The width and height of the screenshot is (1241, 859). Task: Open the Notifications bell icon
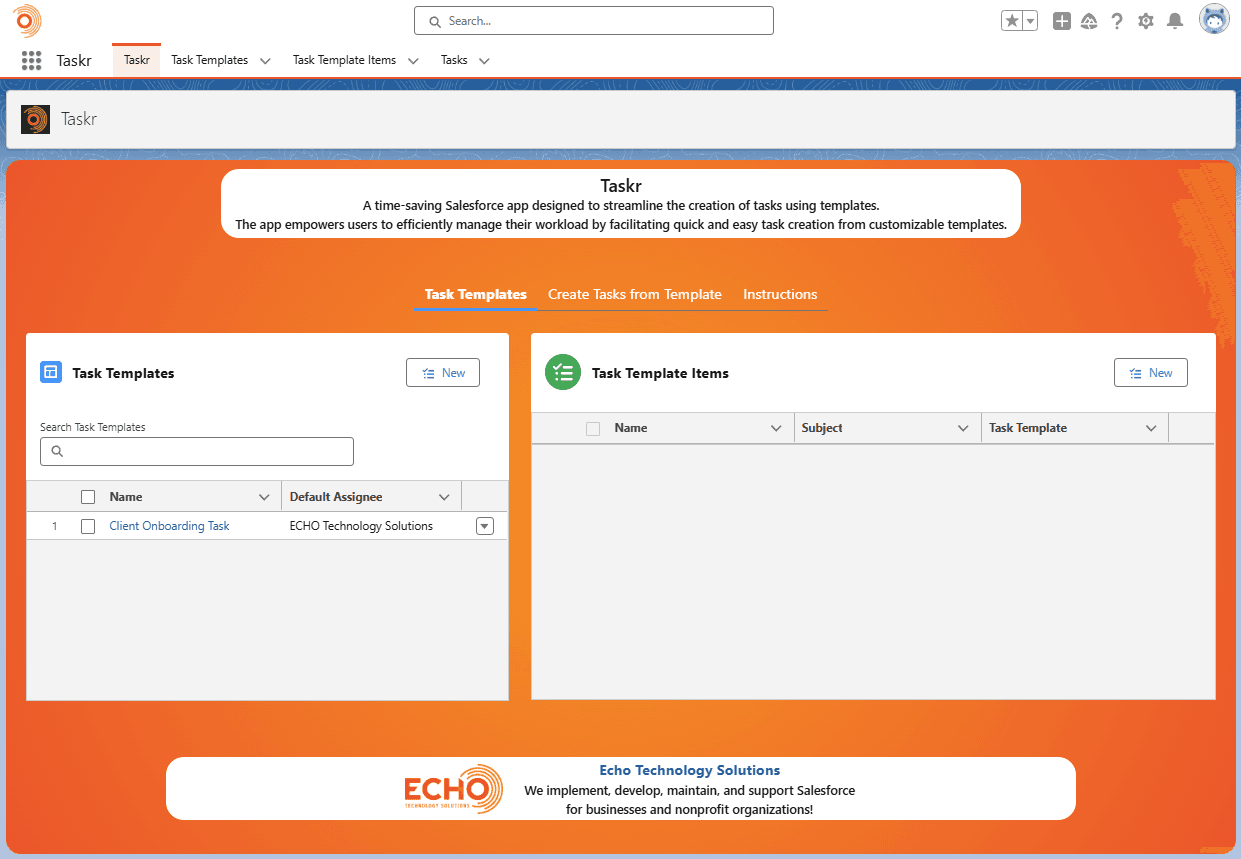pos(1175,21)
